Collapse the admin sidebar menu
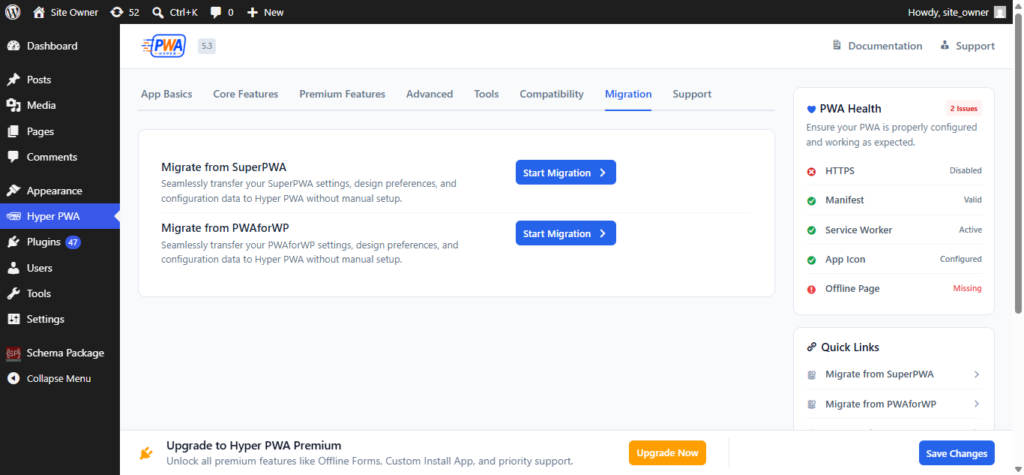 click(x=59, y=378)
